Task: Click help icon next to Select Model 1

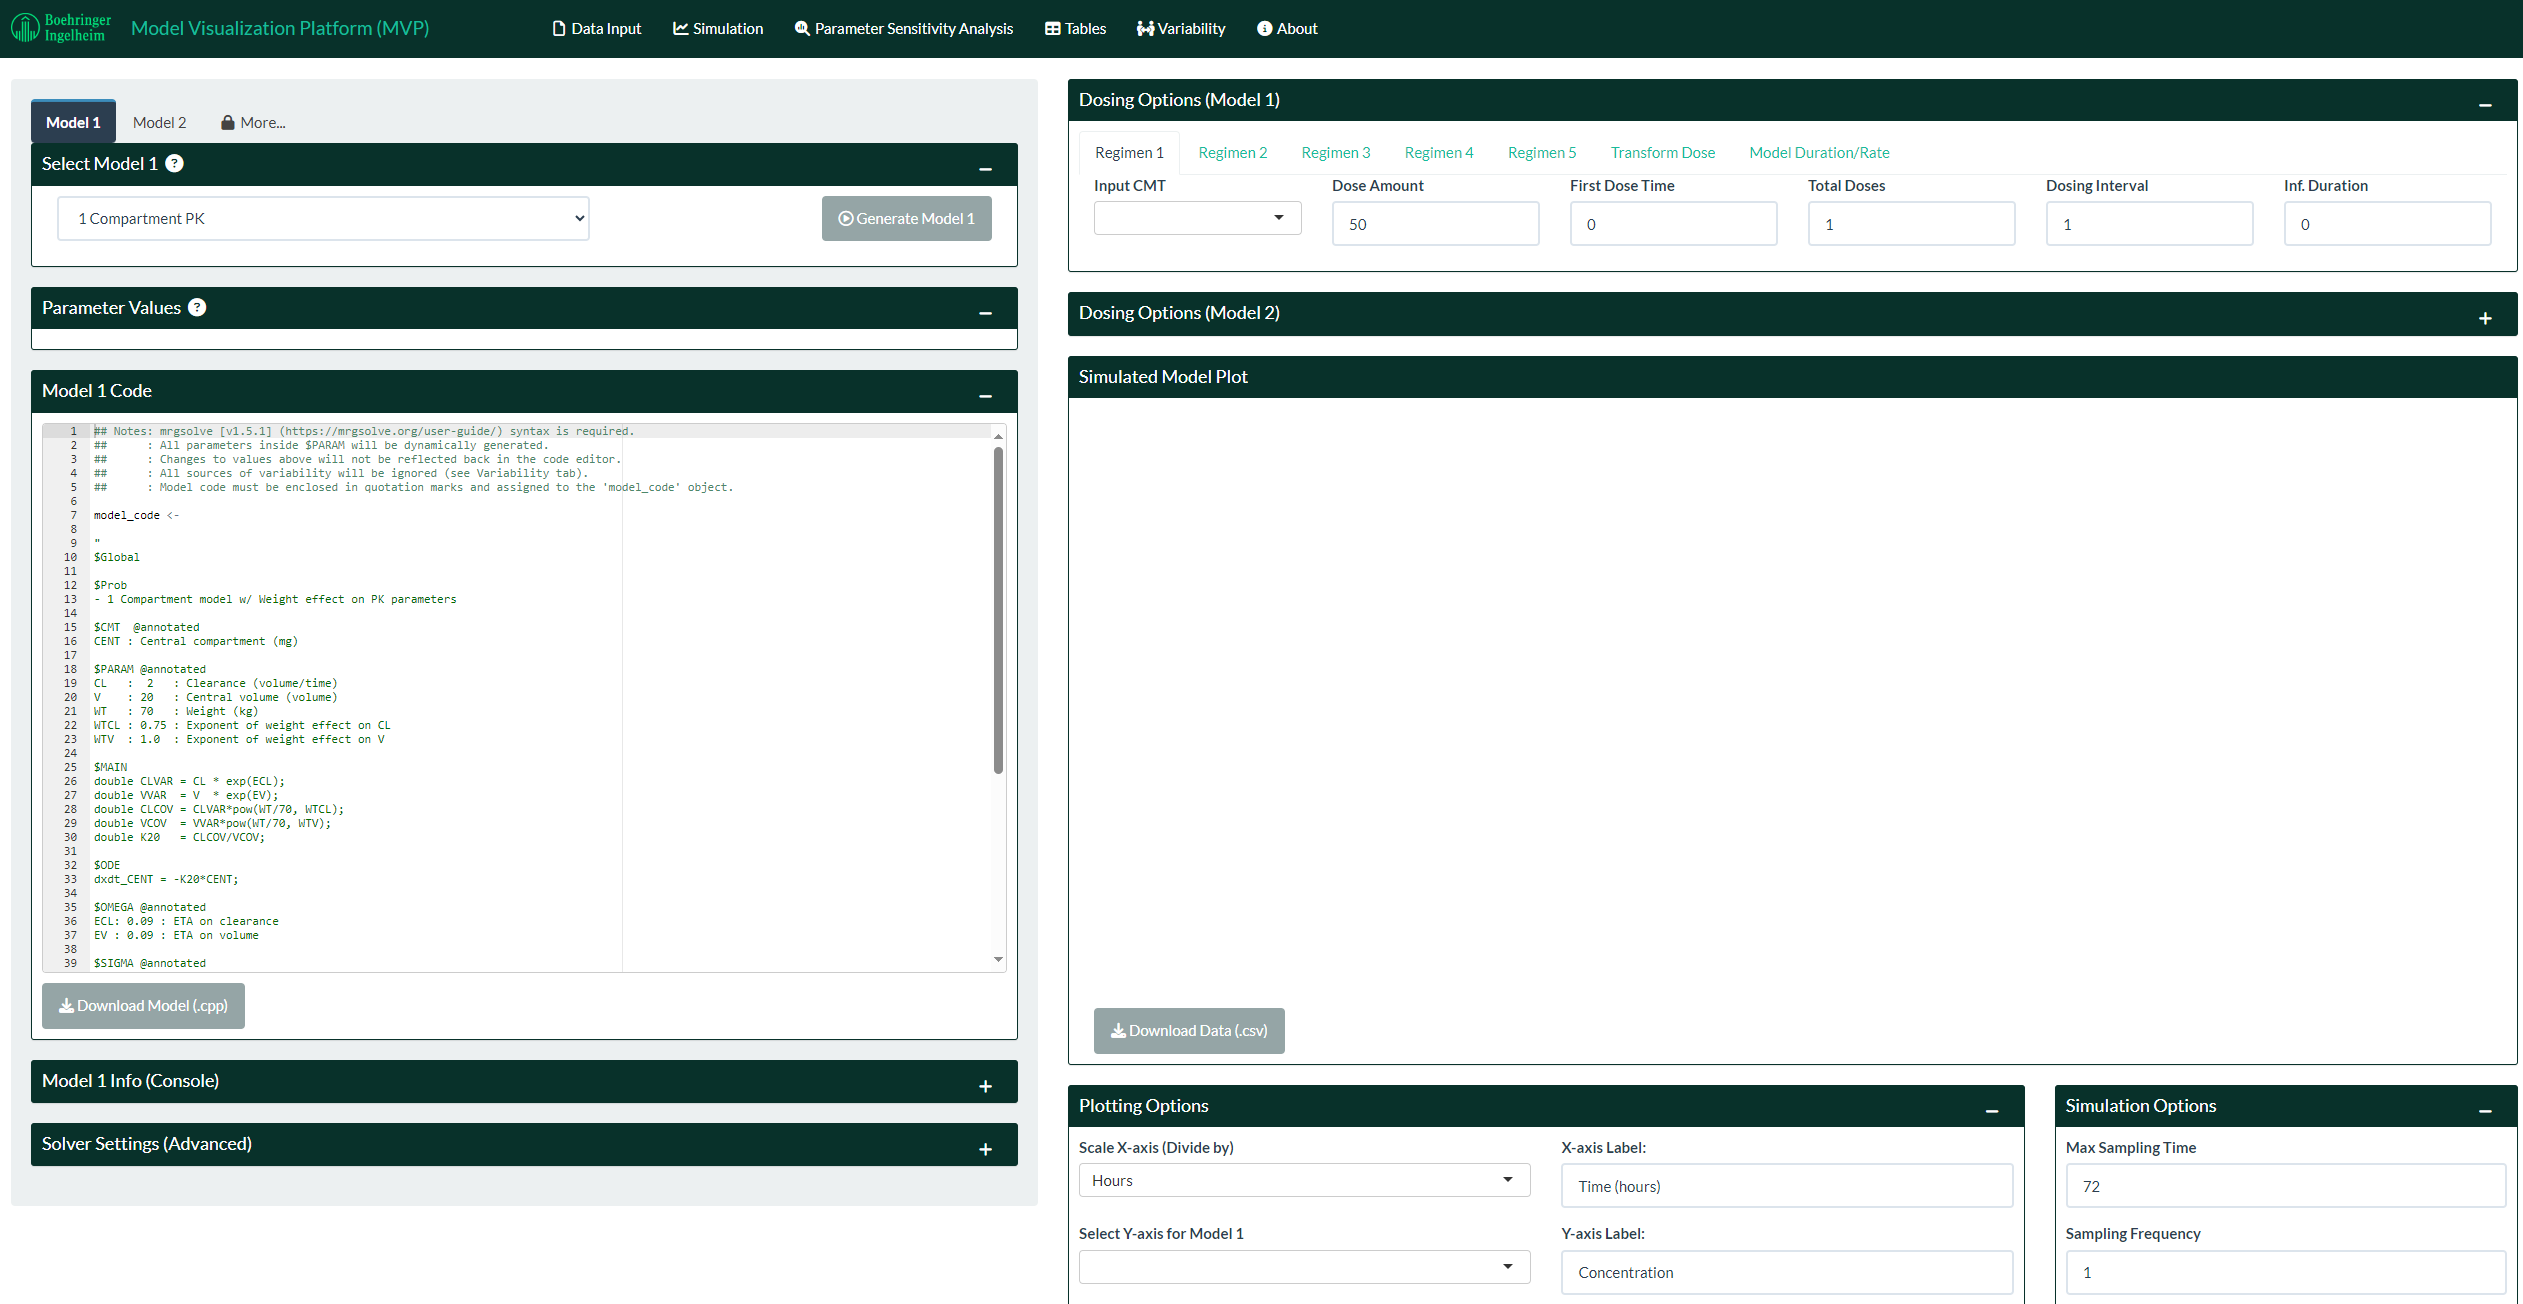Action: [174, 164]
